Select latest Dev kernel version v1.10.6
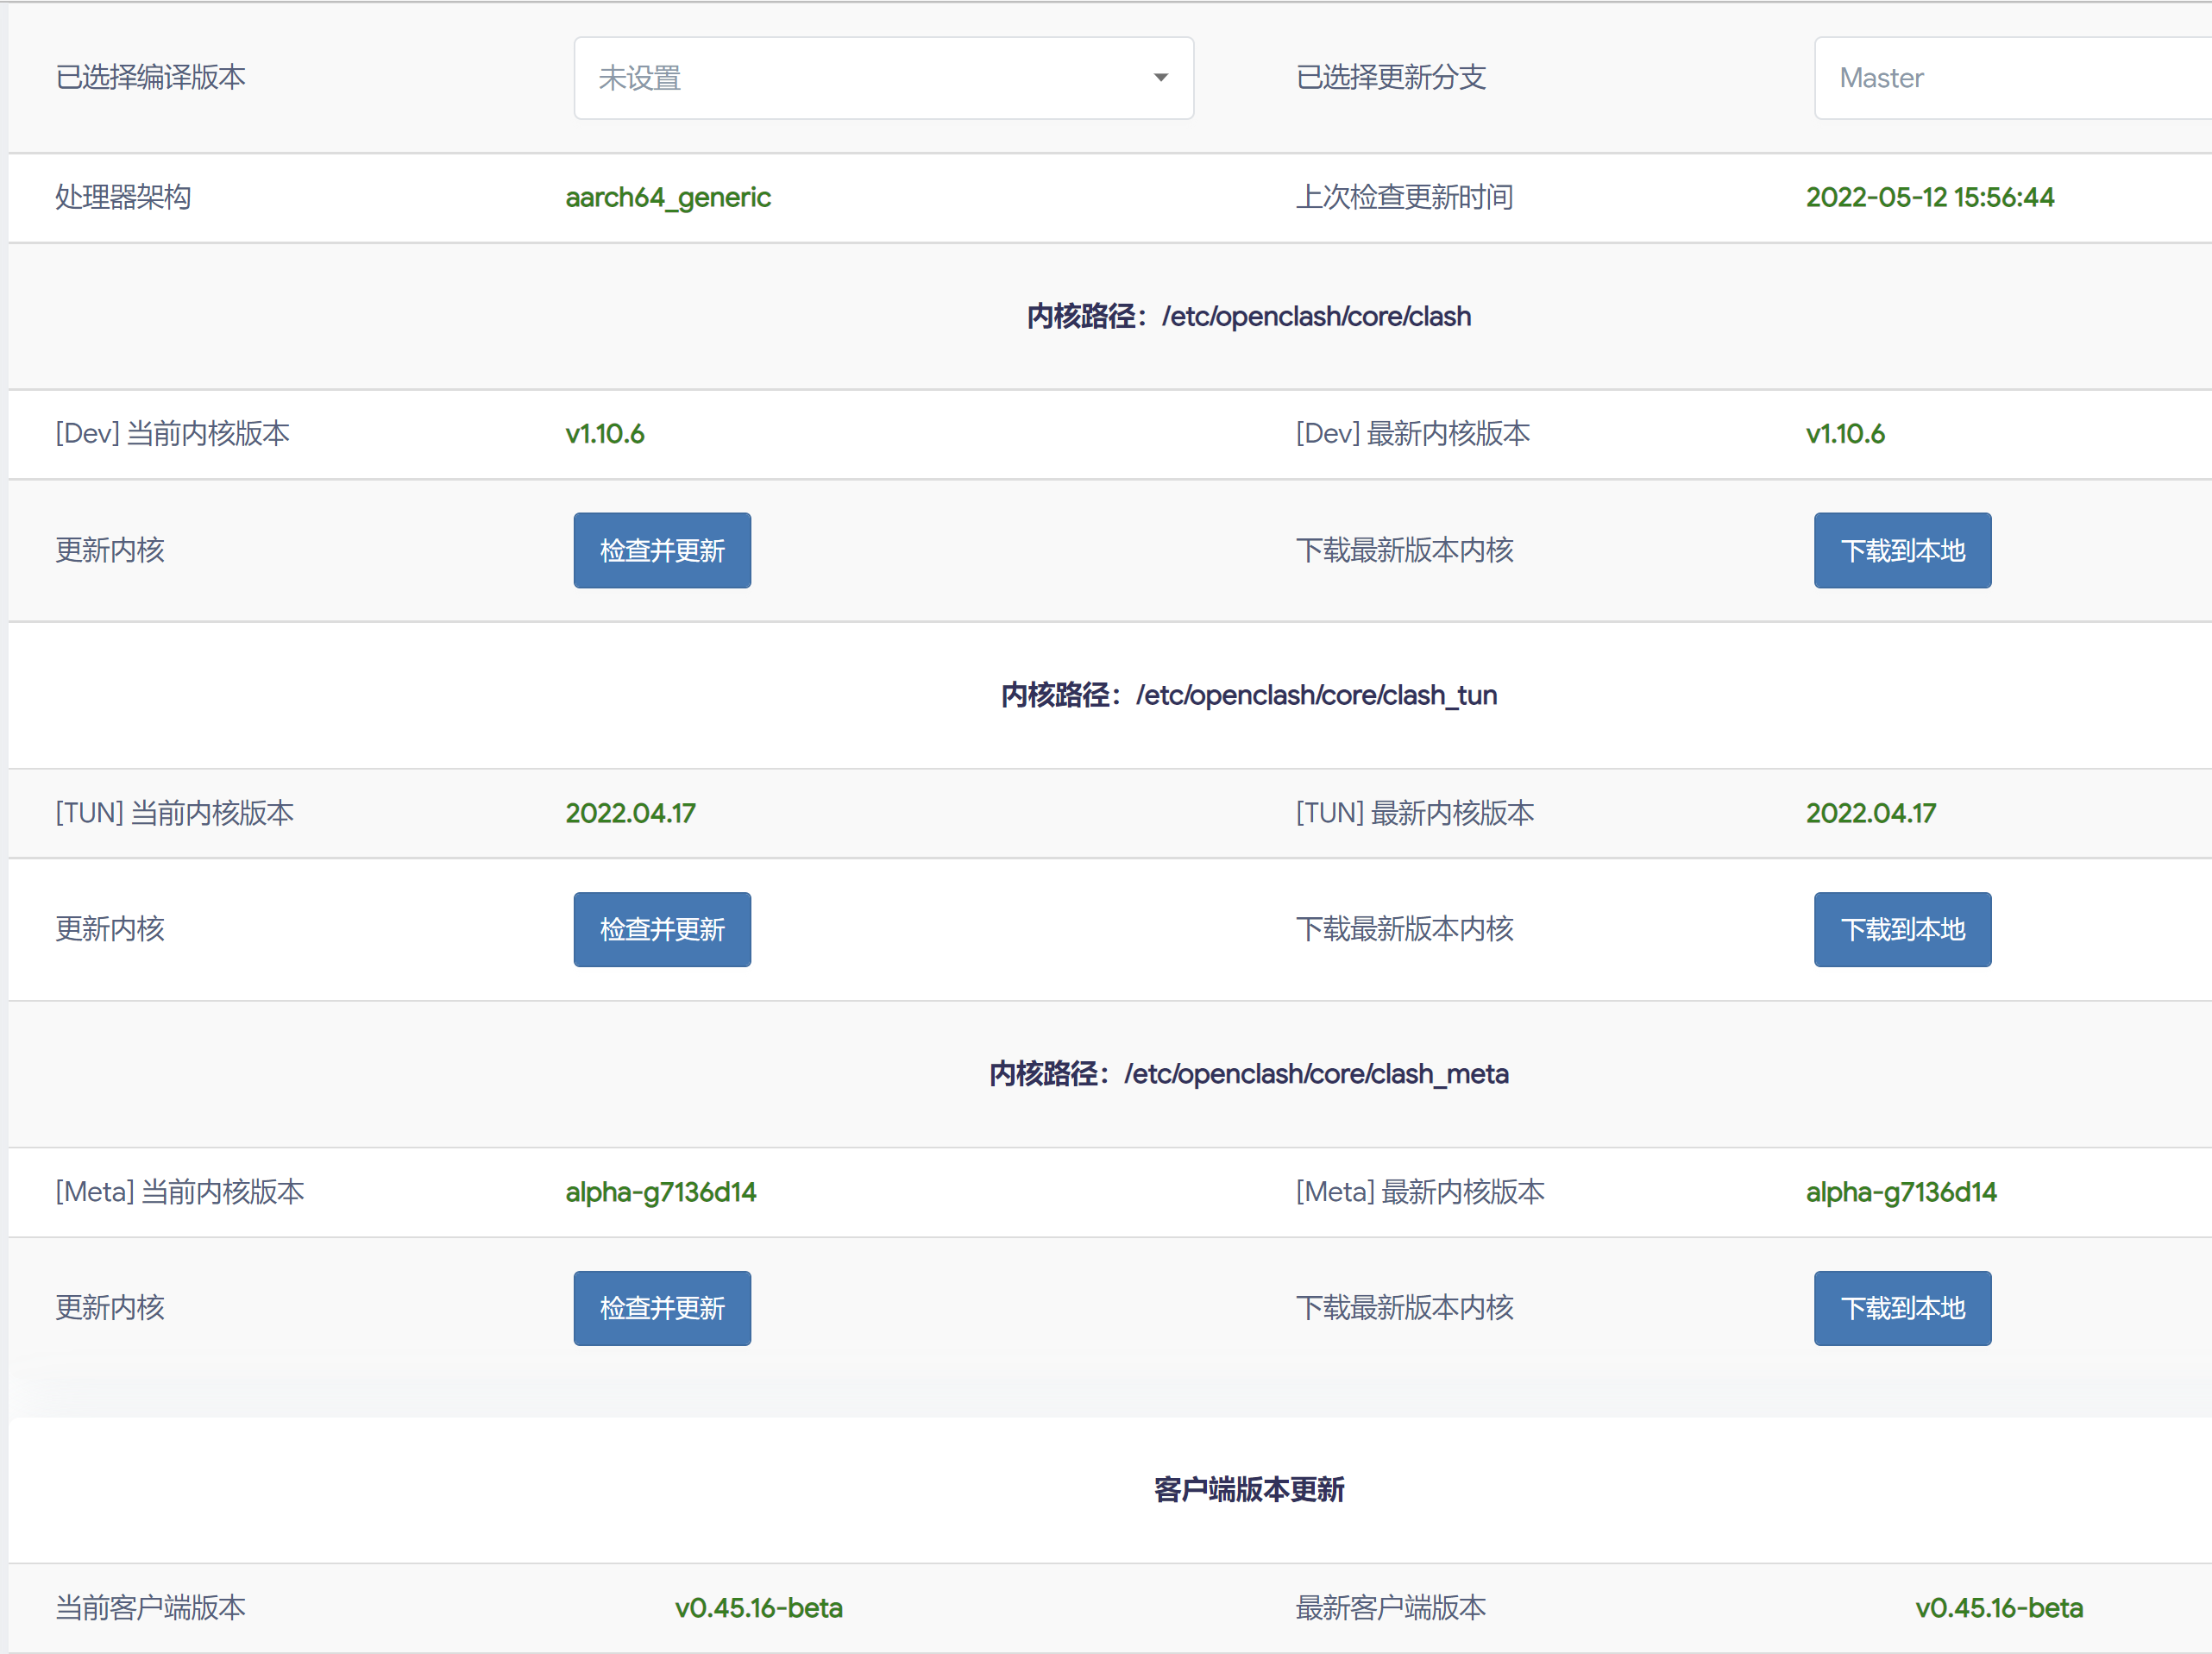This screenshot has height=1654, width=2212. point(1845,434)
